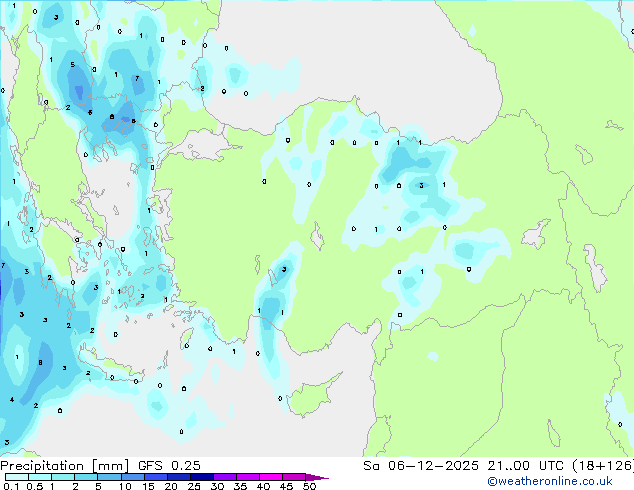This screenshot has width=634, height=490.
Task: Choose the blue swatch between 10 and 15
Action: coord(132,477)
